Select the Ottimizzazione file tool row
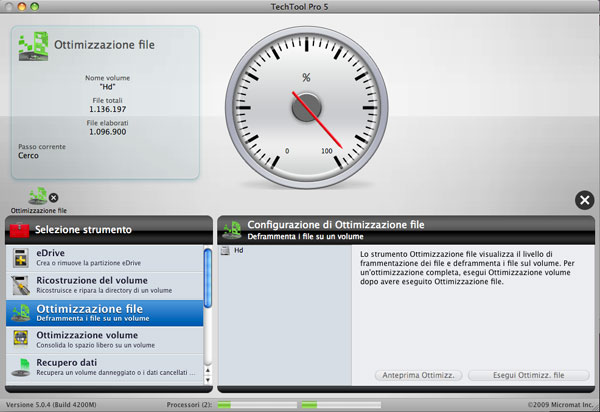 tap(104, 313)
